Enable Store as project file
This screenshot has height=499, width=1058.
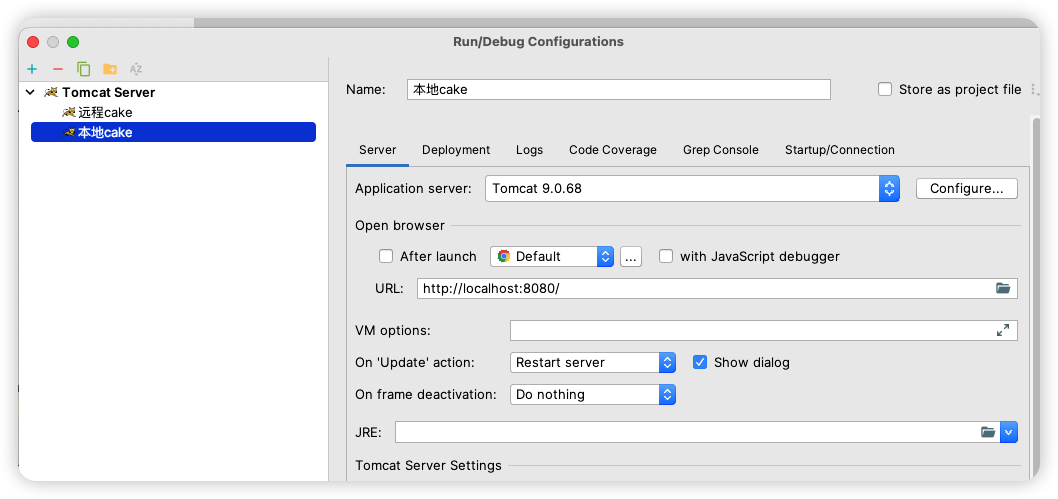coord(885,89)
